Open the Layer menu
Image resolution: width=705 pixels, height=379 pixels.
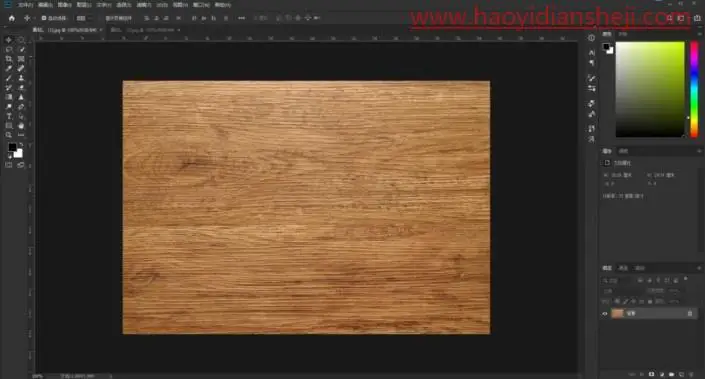point(84,5)
